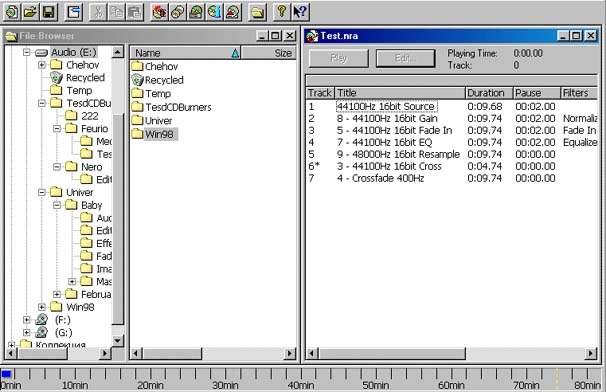The image size is (606, 392).
Task: Choose the recorder drive icon
Action: point(196,12)
